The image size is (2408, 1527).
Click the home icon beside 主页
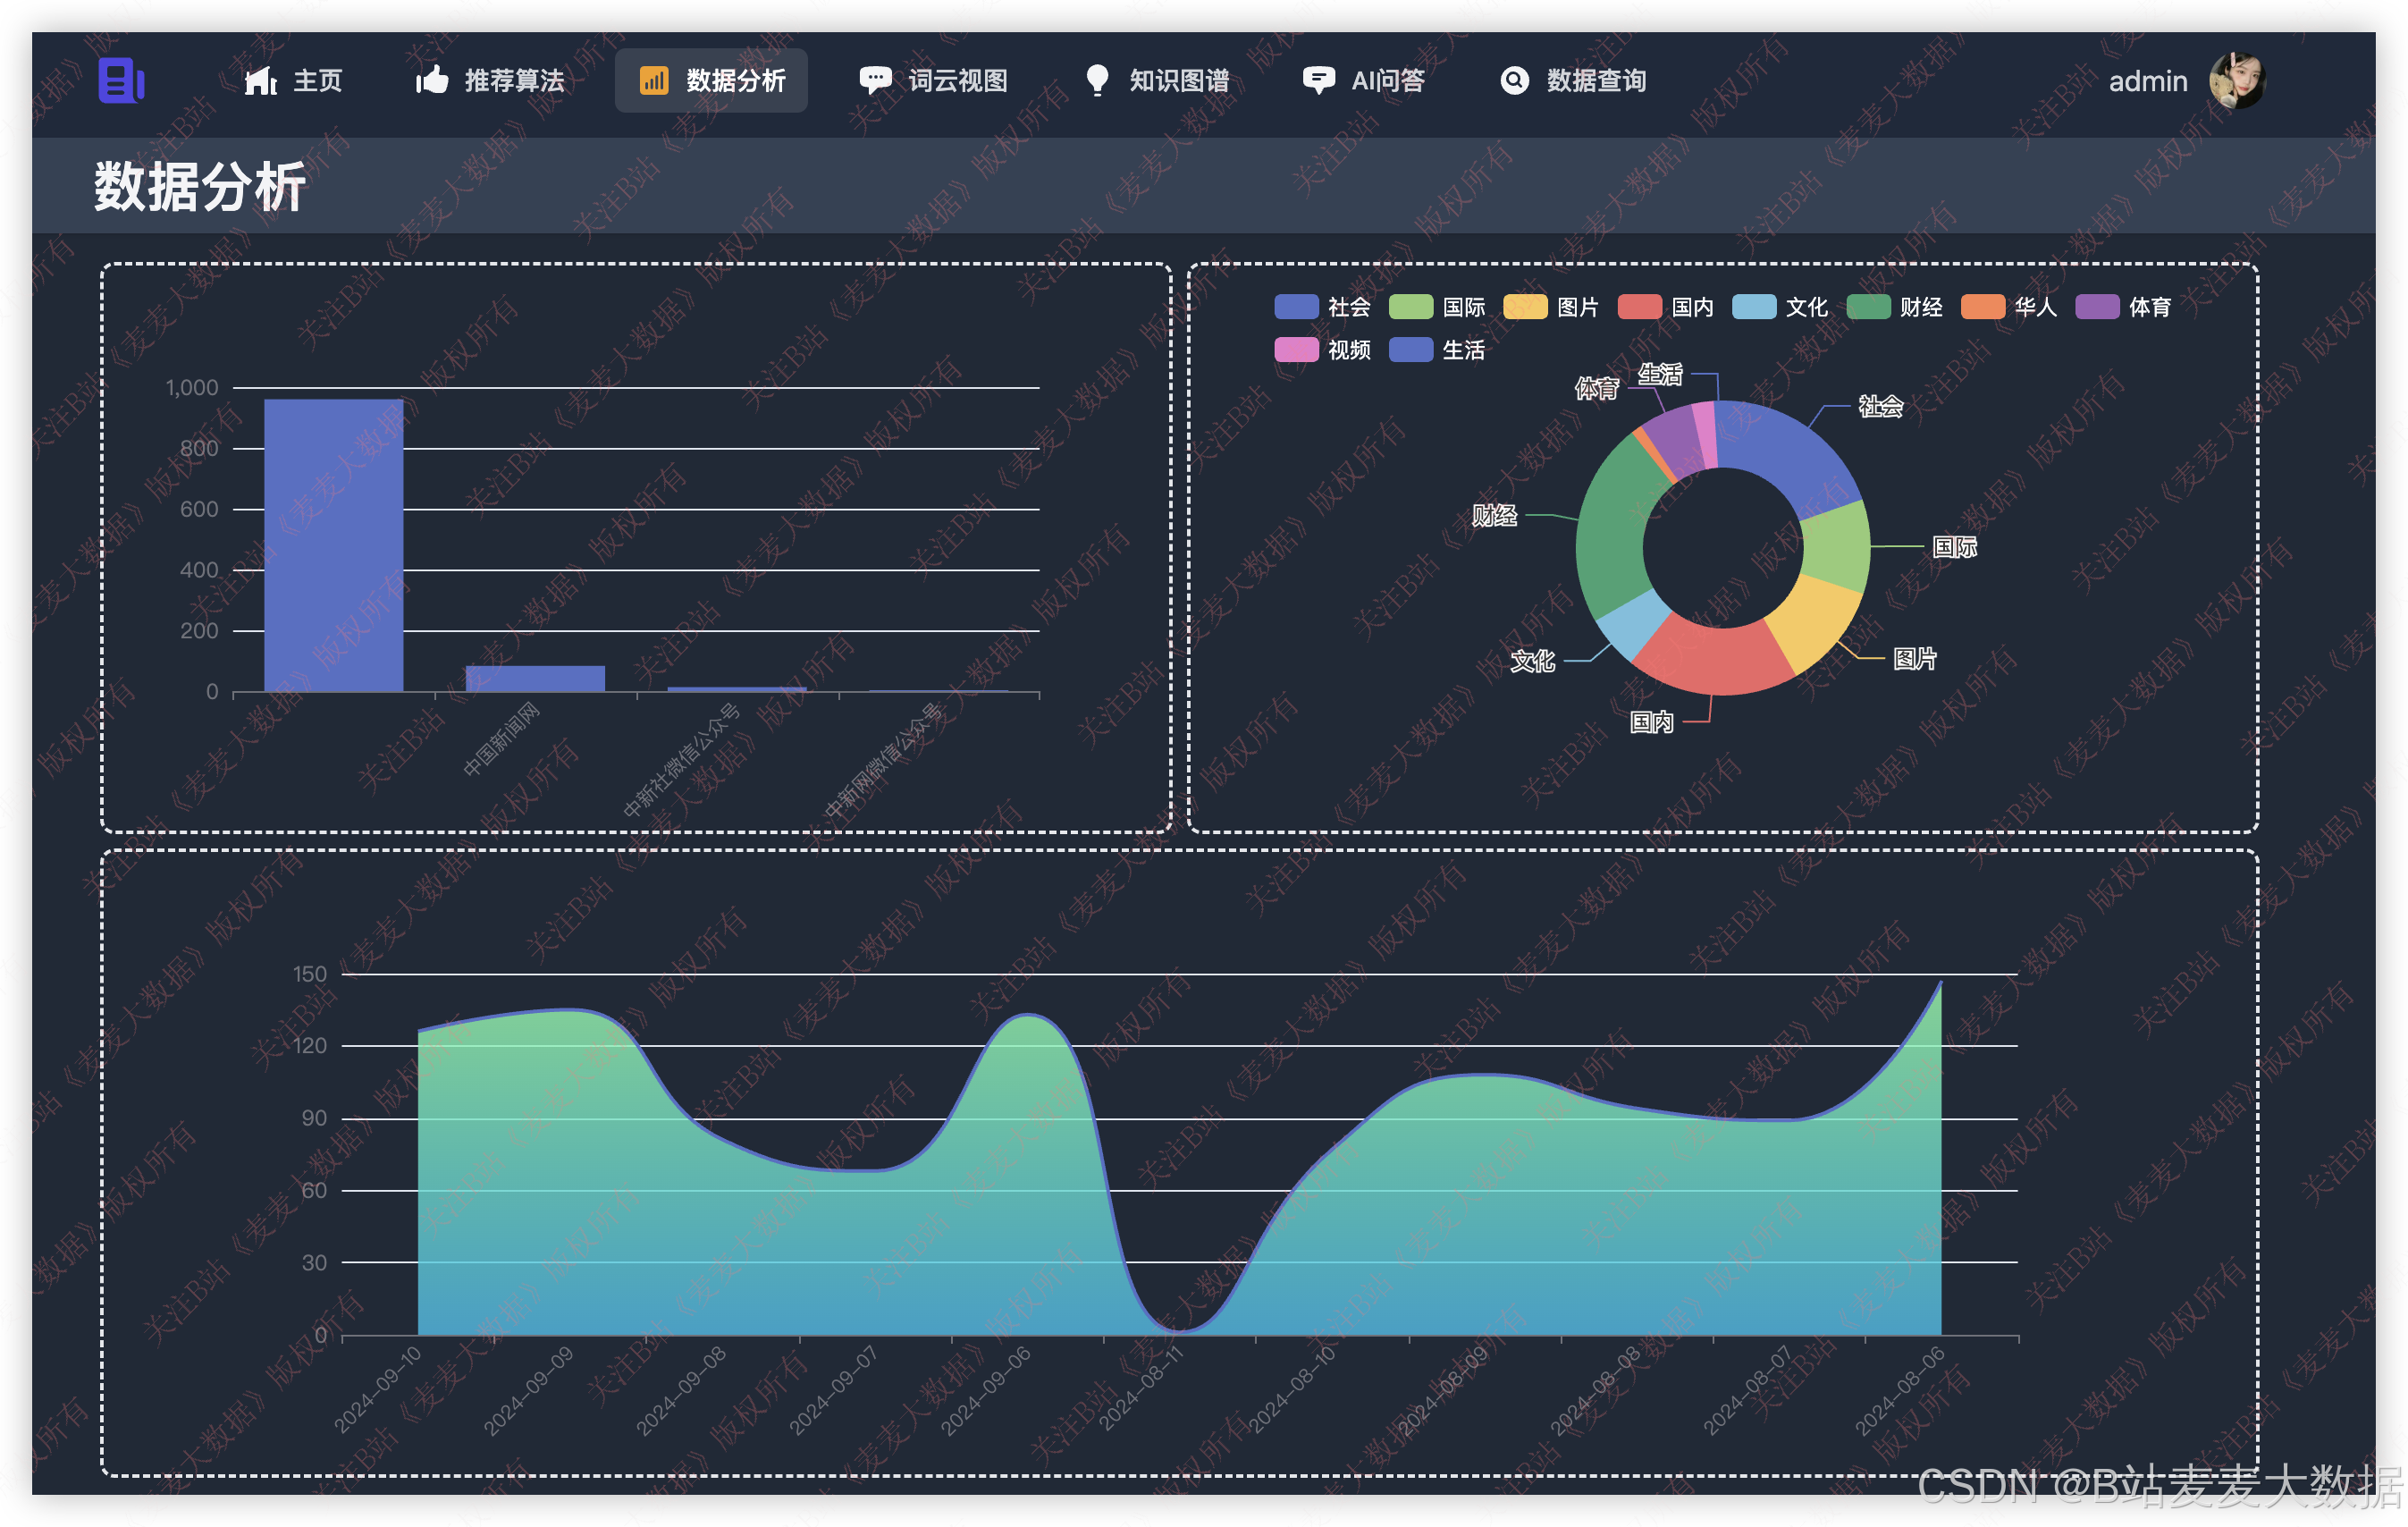click(x=260, y=80)
